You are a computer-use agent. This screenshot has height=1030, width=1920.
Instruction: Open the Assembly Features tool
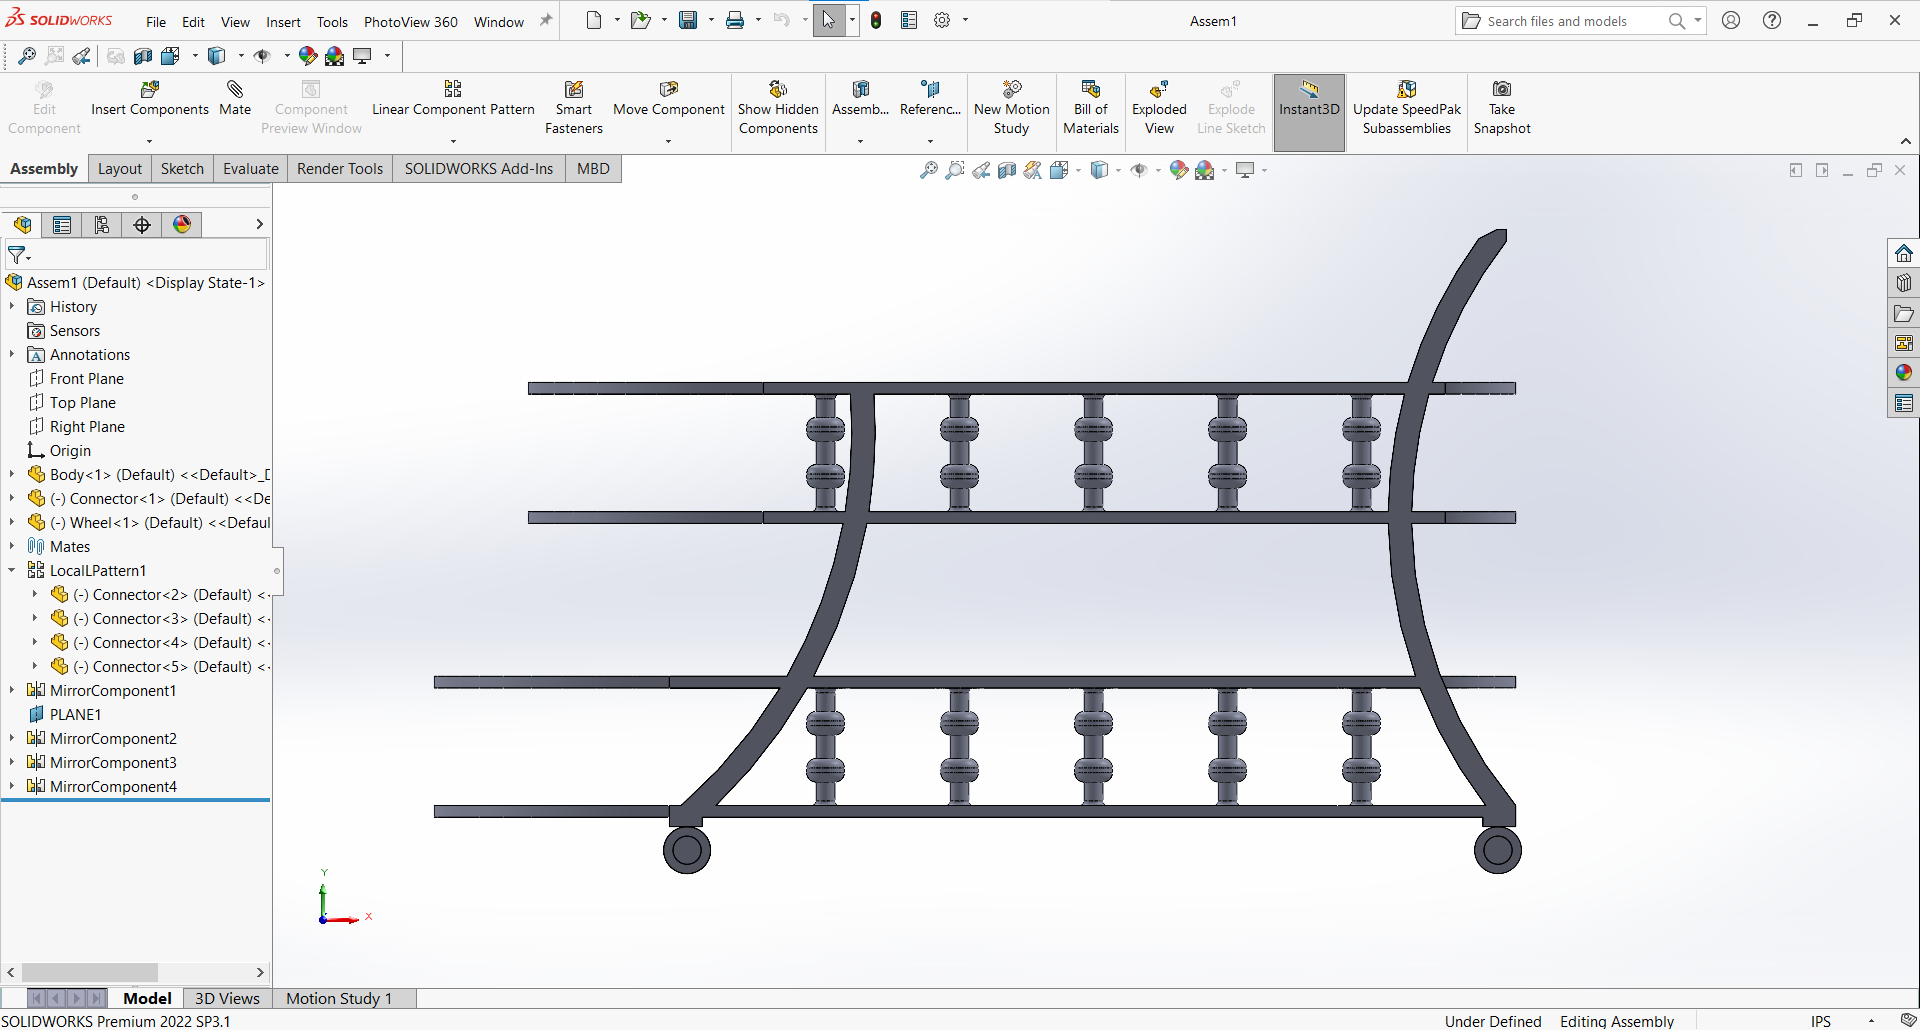click(861, 99)
